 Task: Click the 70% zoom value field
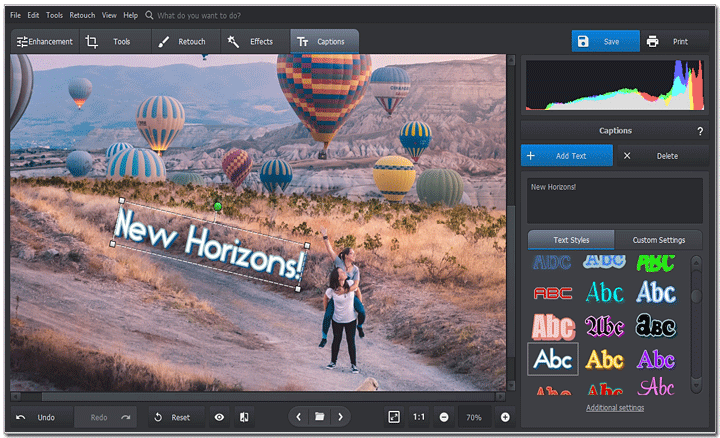click(x=474, y=417)
